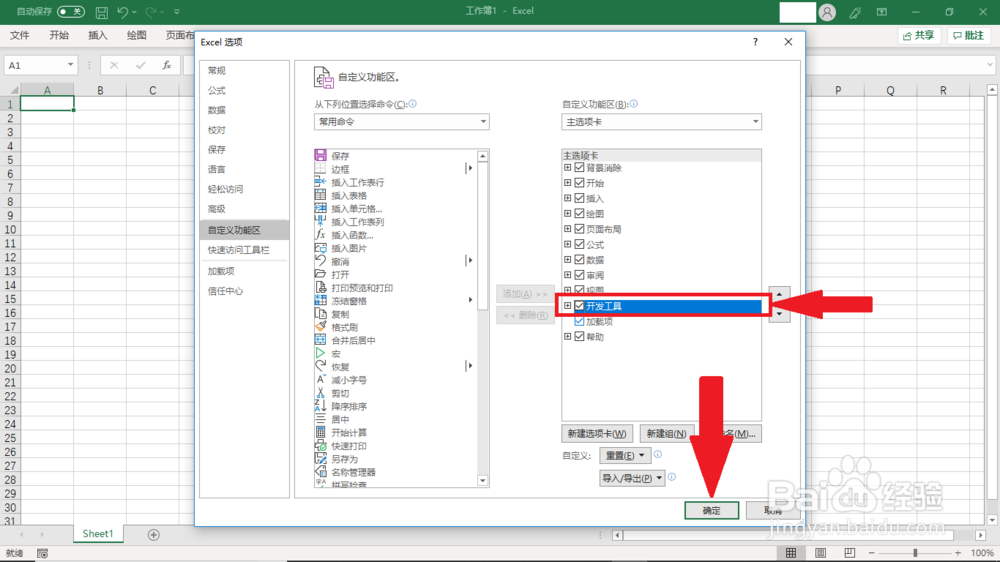The width and height of the screenshot is (1000, 562).
Task: Click the Redo arrow icon
Action: point(151,11)
